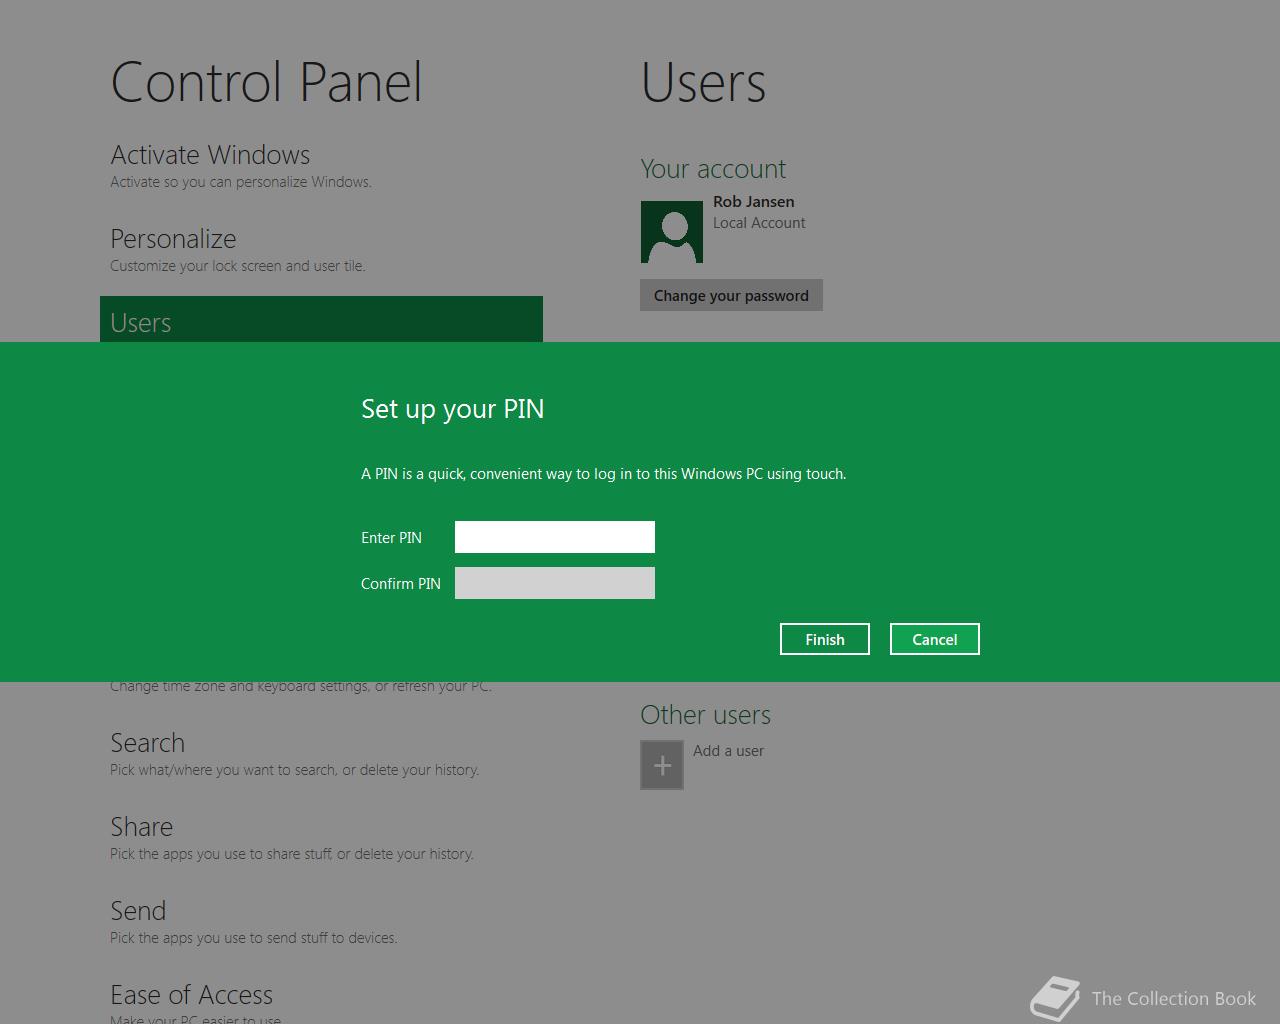Cancel the PIN setup dialog
The width and height of the screenshot is (1280, 1024).
pyautogui.click(x=935, y=639)
